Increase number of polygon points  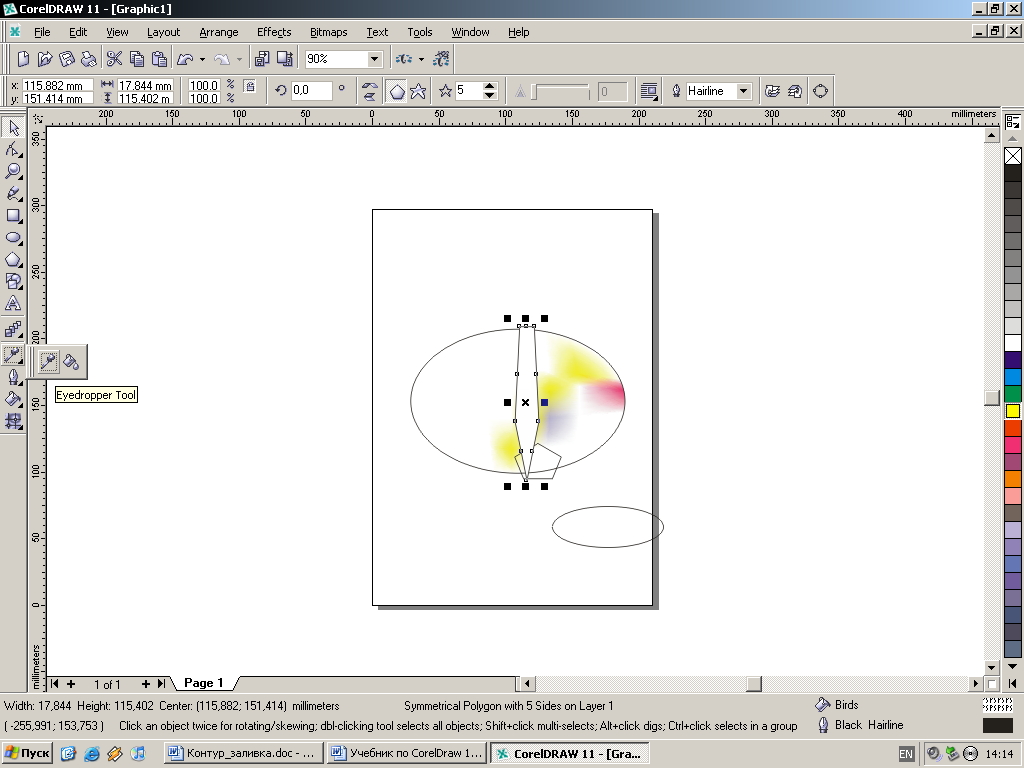tap(490, 86)
